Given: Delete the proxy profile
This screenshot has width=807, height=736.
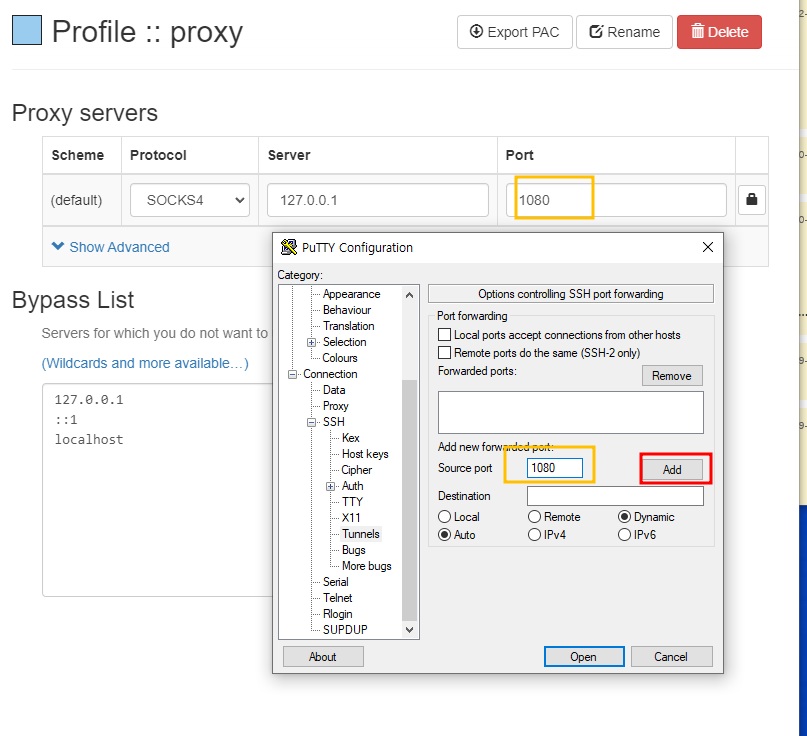Looking at the screenshot, I should tap(719, 32).
